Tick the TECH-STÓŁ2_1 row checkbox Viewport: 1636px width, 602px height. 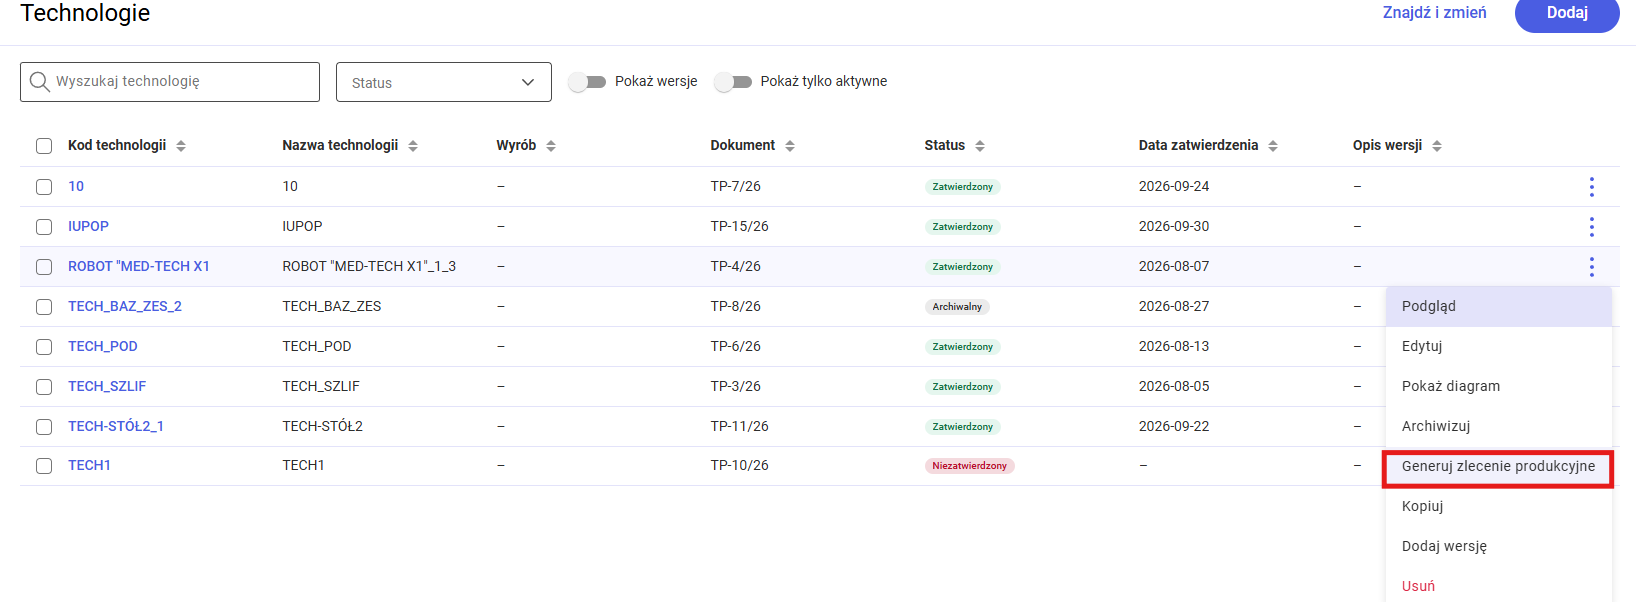[44, 427]
